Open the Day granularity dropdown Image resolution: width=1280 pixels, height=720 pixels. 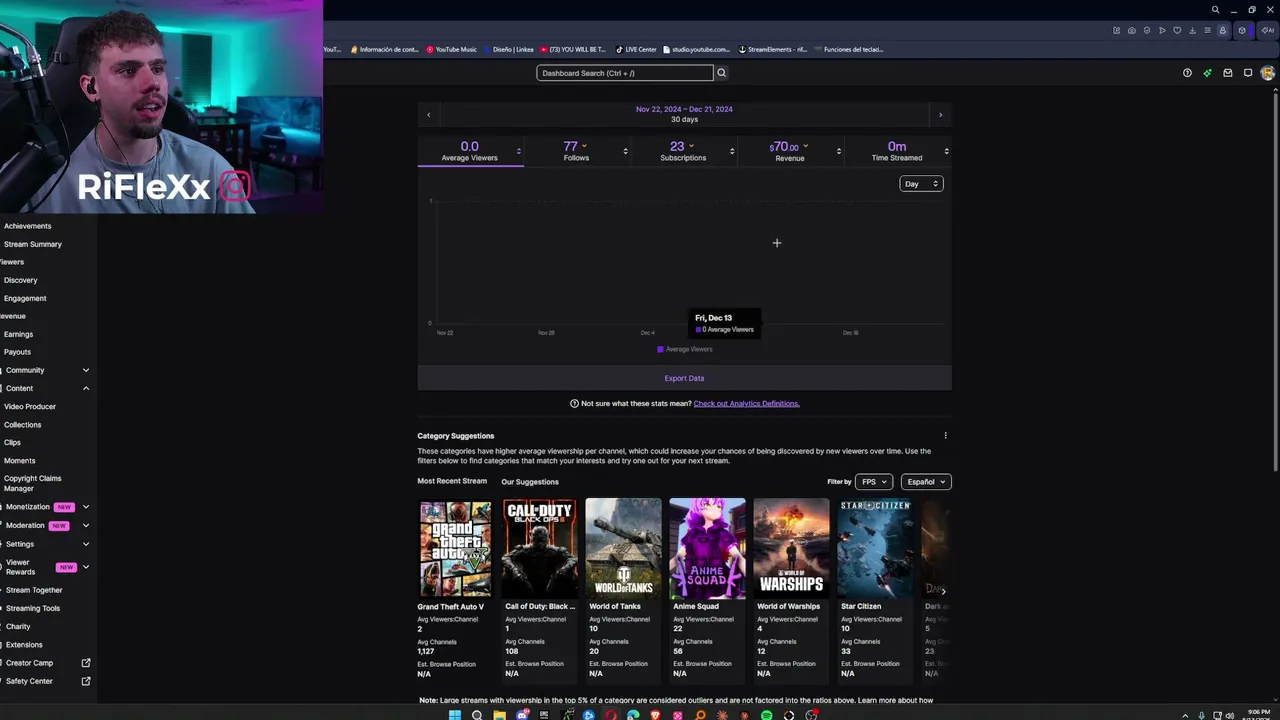click(x=921, y=184)
